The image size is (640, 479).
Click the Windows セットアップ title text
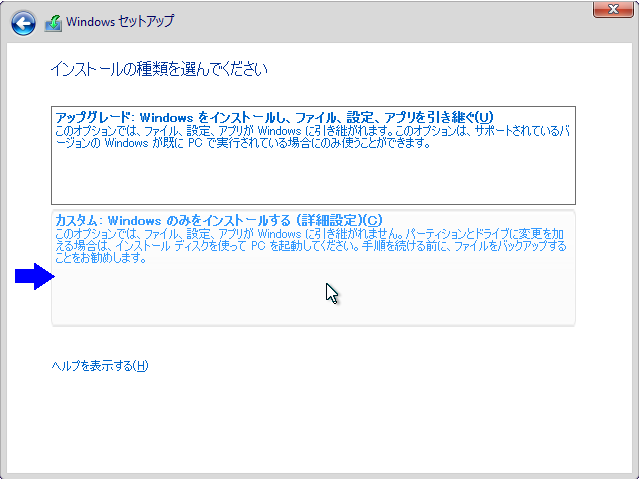(120, 21)
